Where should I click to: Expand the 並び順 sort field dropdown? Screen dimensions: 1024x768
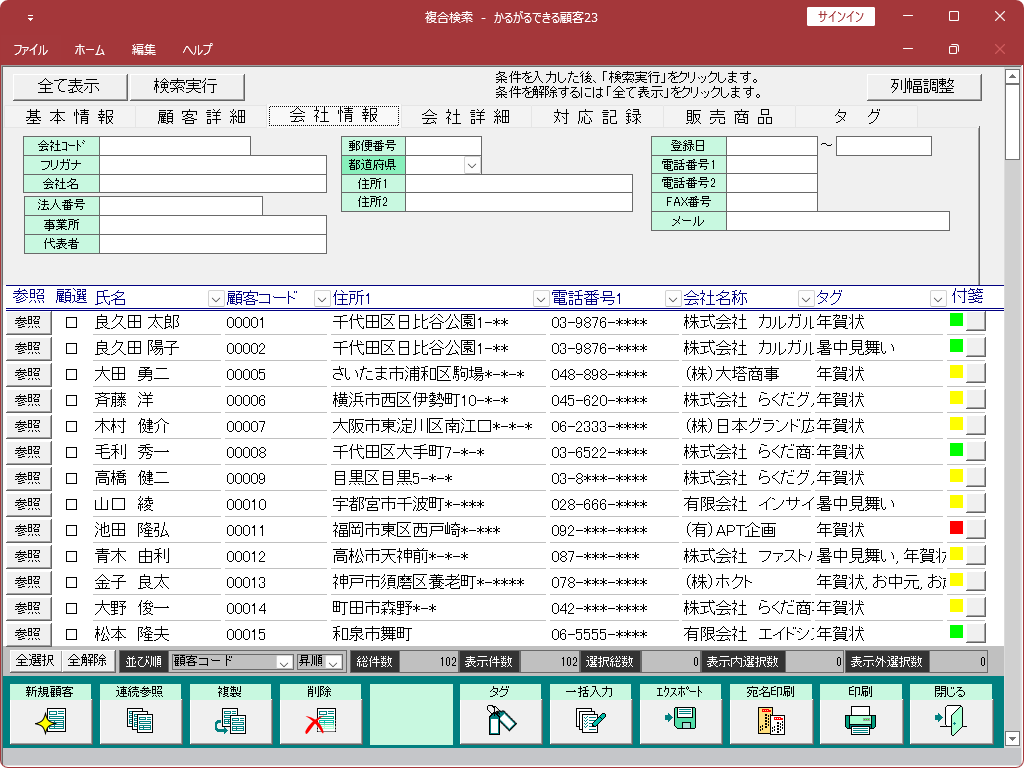(x=284, y=662)
